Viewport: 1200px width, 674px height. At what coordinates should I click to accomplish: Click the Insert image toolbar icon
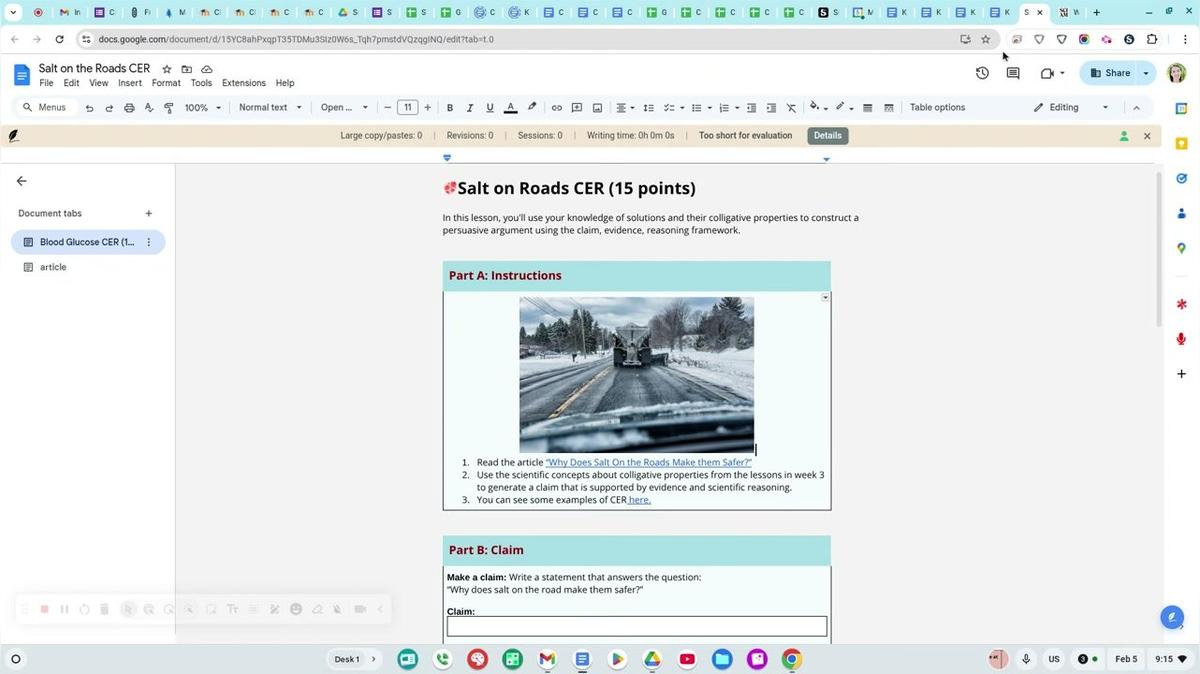pos(597,108)
